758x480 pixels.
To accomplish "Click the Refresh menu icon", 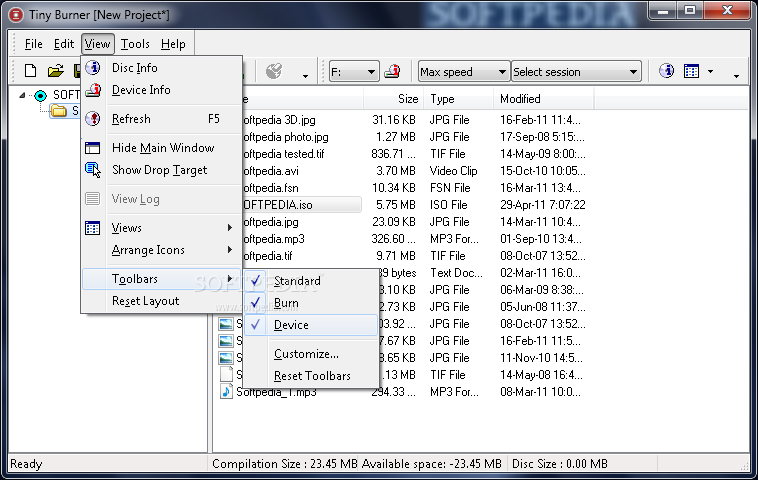I will [x=93, y=118].
